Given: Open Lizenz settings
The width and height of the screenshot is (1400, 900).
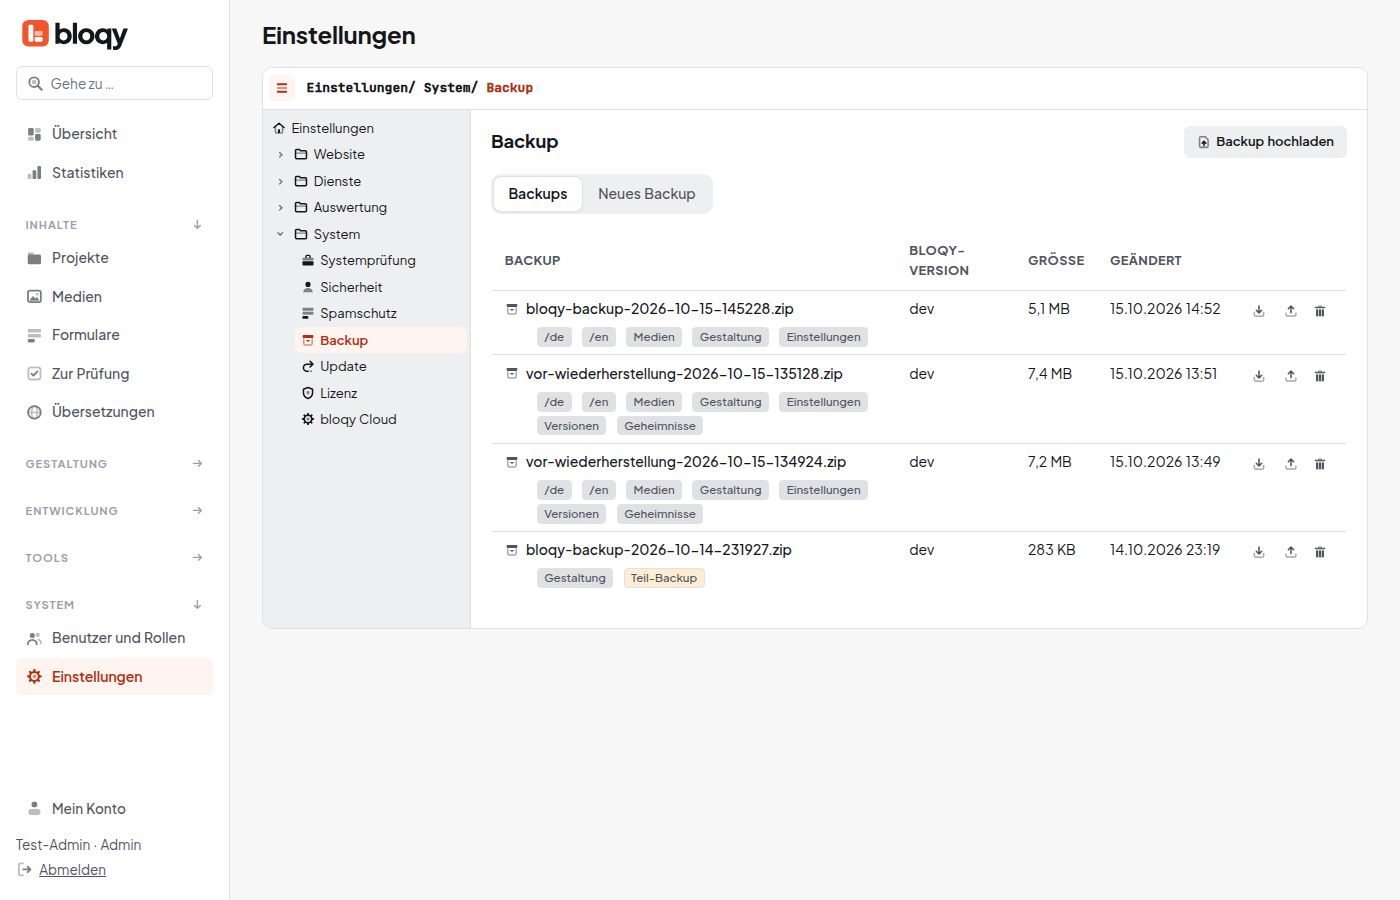Looking at the screenshot, I should 380,394.
